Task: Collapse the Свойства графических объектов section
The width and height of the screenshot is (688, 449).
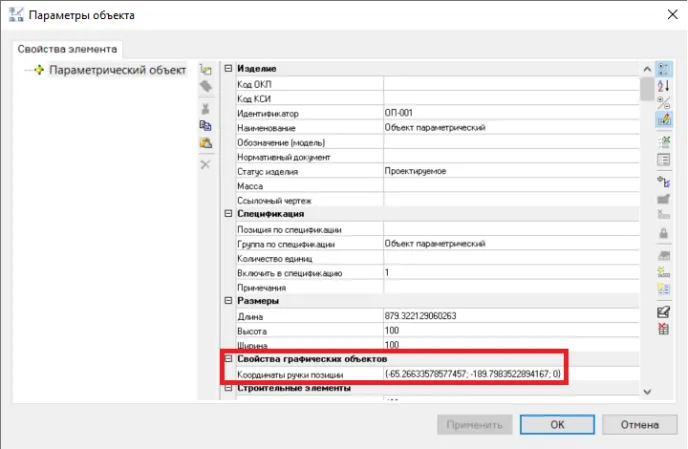Action: tap(228, 359)
